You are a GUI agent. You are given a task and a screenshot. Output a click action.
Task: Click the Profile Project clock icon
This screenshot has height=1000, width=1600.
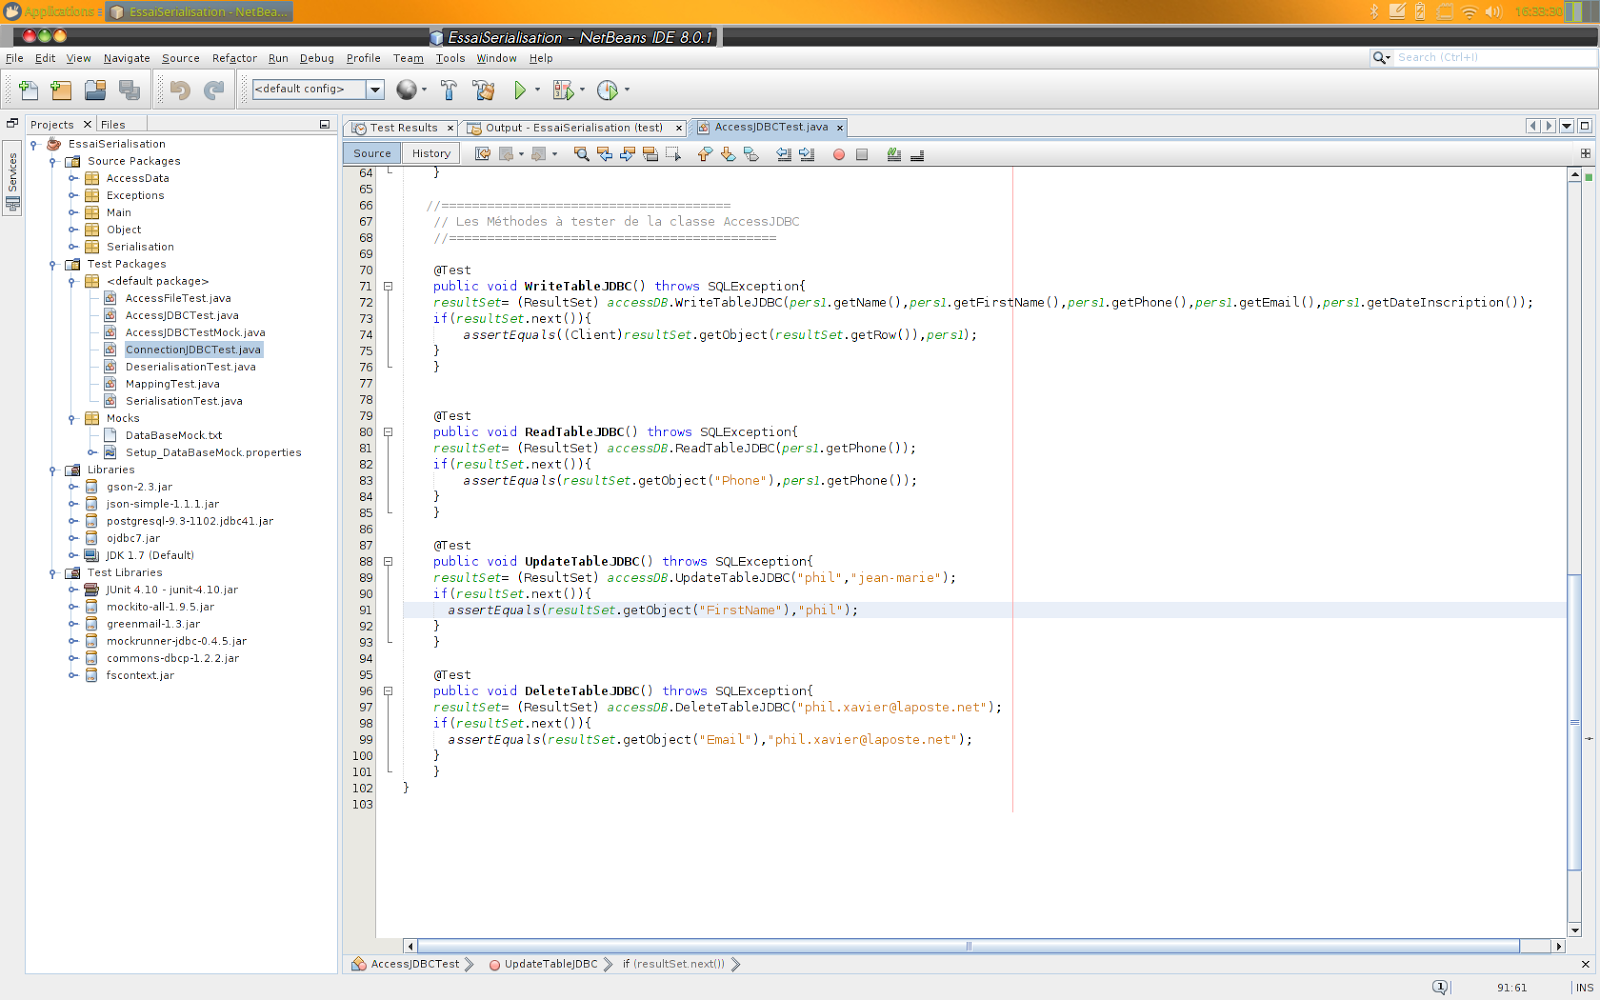coord(607,90)
